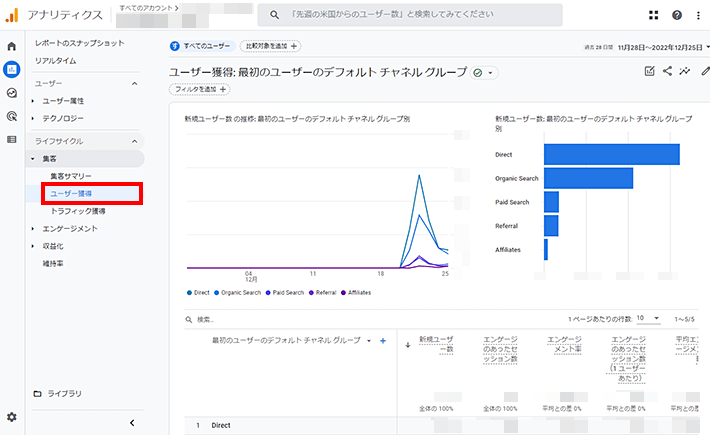710x435 pixels.
Task: Open the Insights sparkline icon
Action: (685, 71)
